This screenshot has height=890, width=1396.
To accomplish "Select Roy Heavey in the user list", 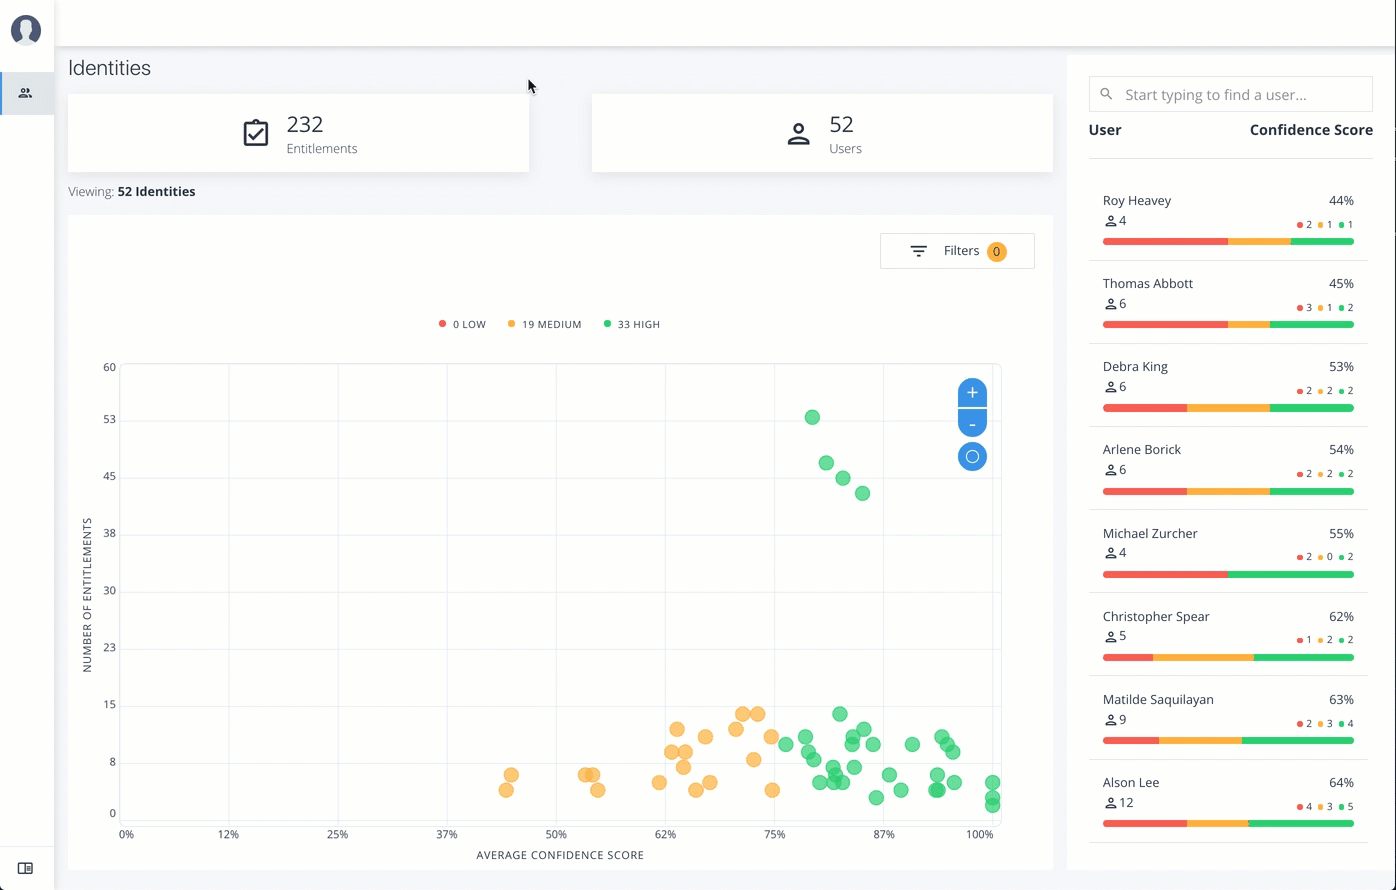I will click(x=1137, y=201).
